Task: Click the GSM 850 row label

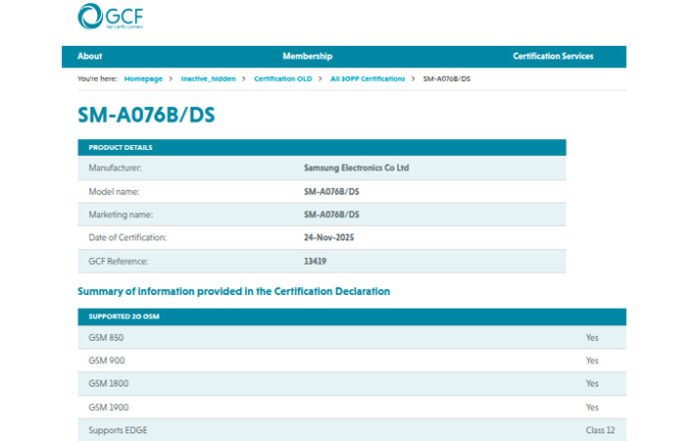Action: [x=106, y=338]
